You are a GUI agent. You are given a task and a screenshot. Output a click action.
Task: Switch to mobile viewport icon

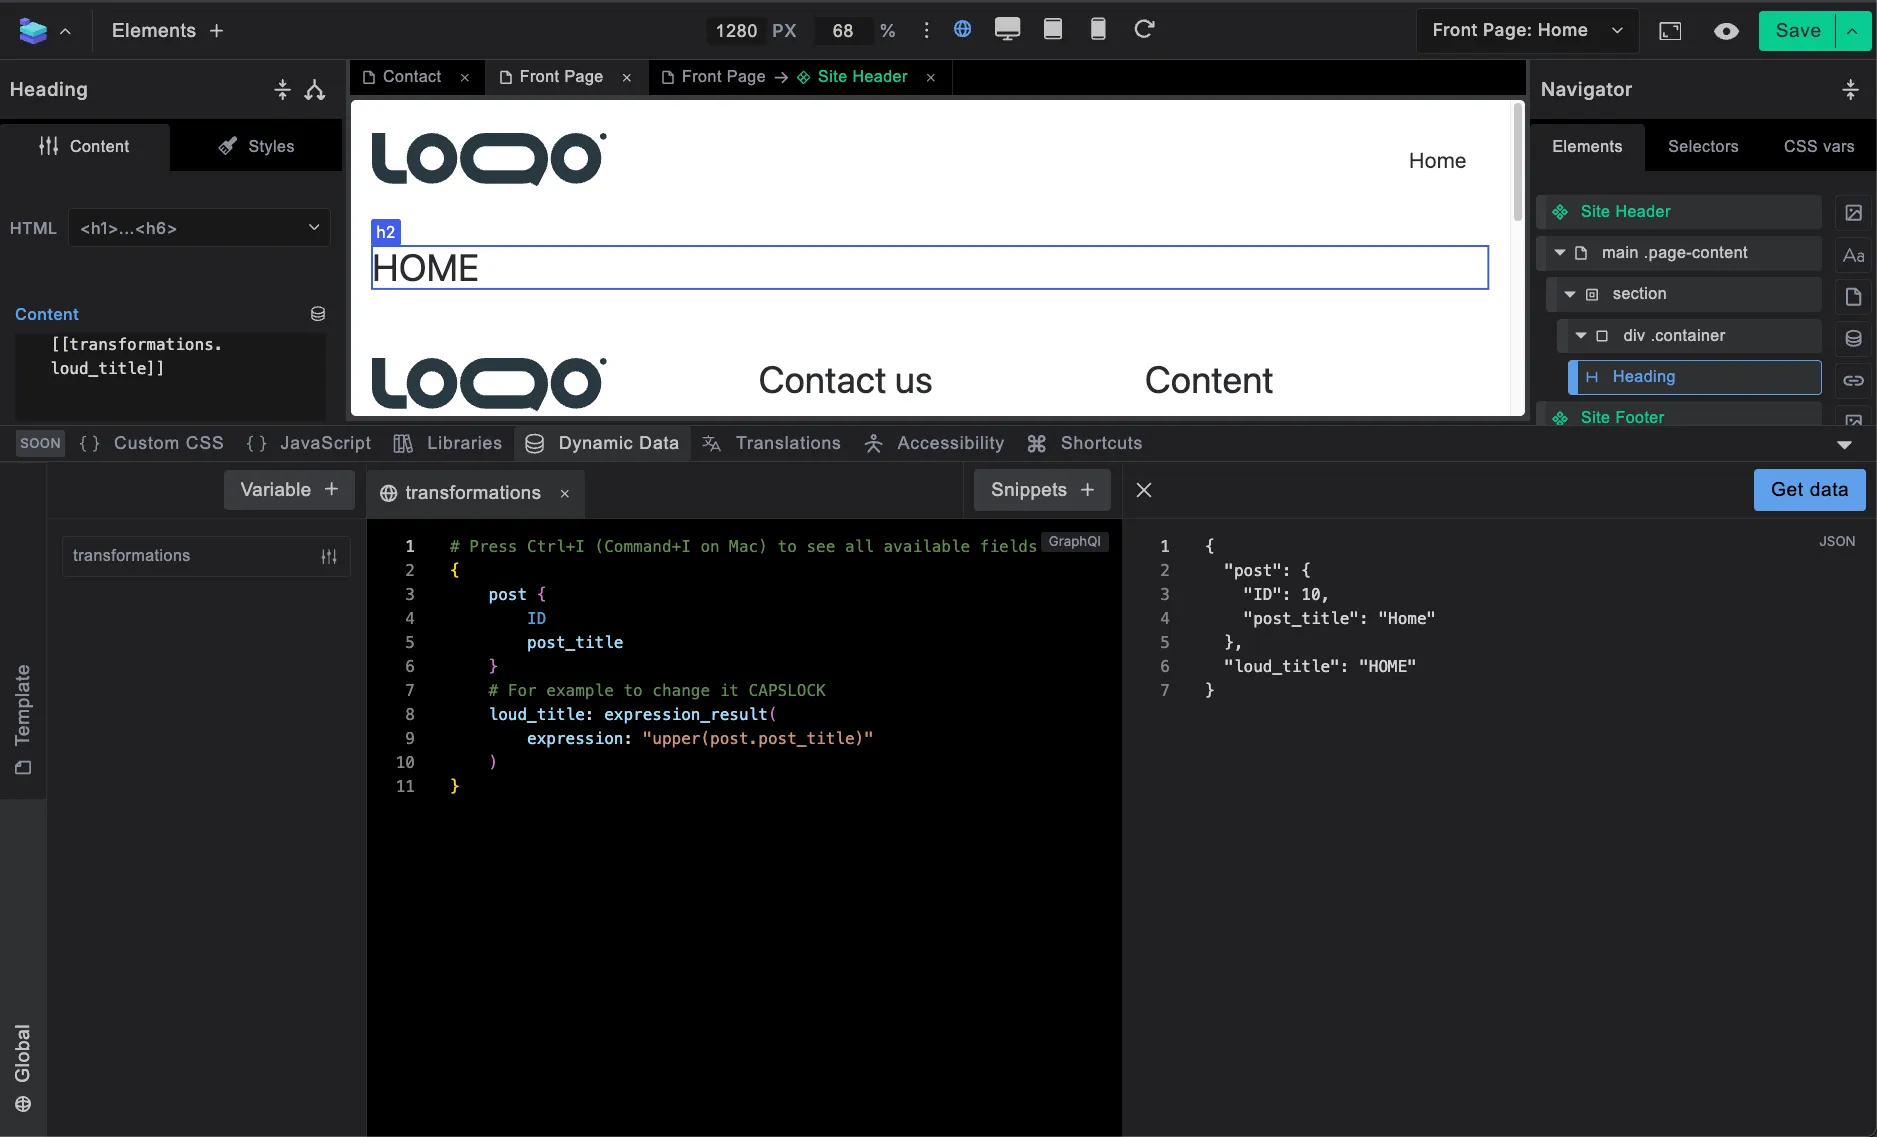point(1098,30)
